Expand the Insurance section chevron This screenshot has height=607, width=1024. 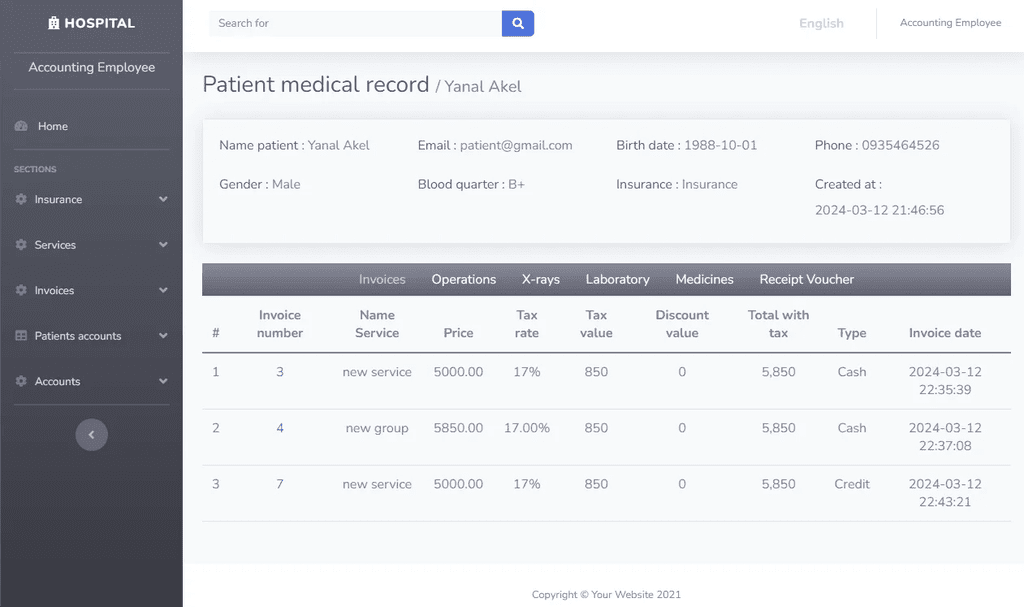[x=163, y=199]
